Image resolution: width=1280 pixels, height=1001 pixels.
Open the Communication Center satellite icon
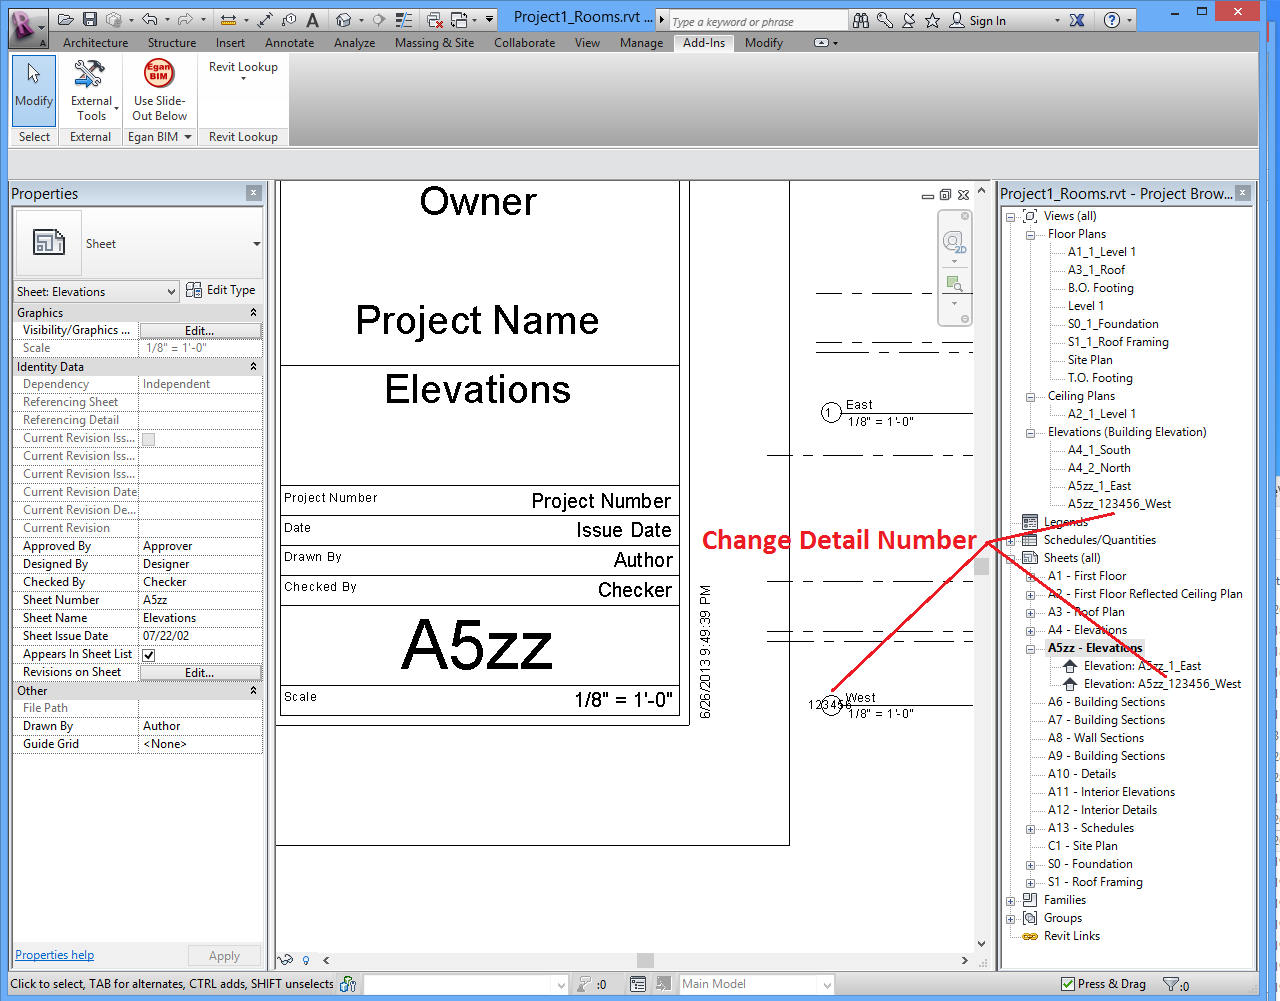[x=909, y=20]
